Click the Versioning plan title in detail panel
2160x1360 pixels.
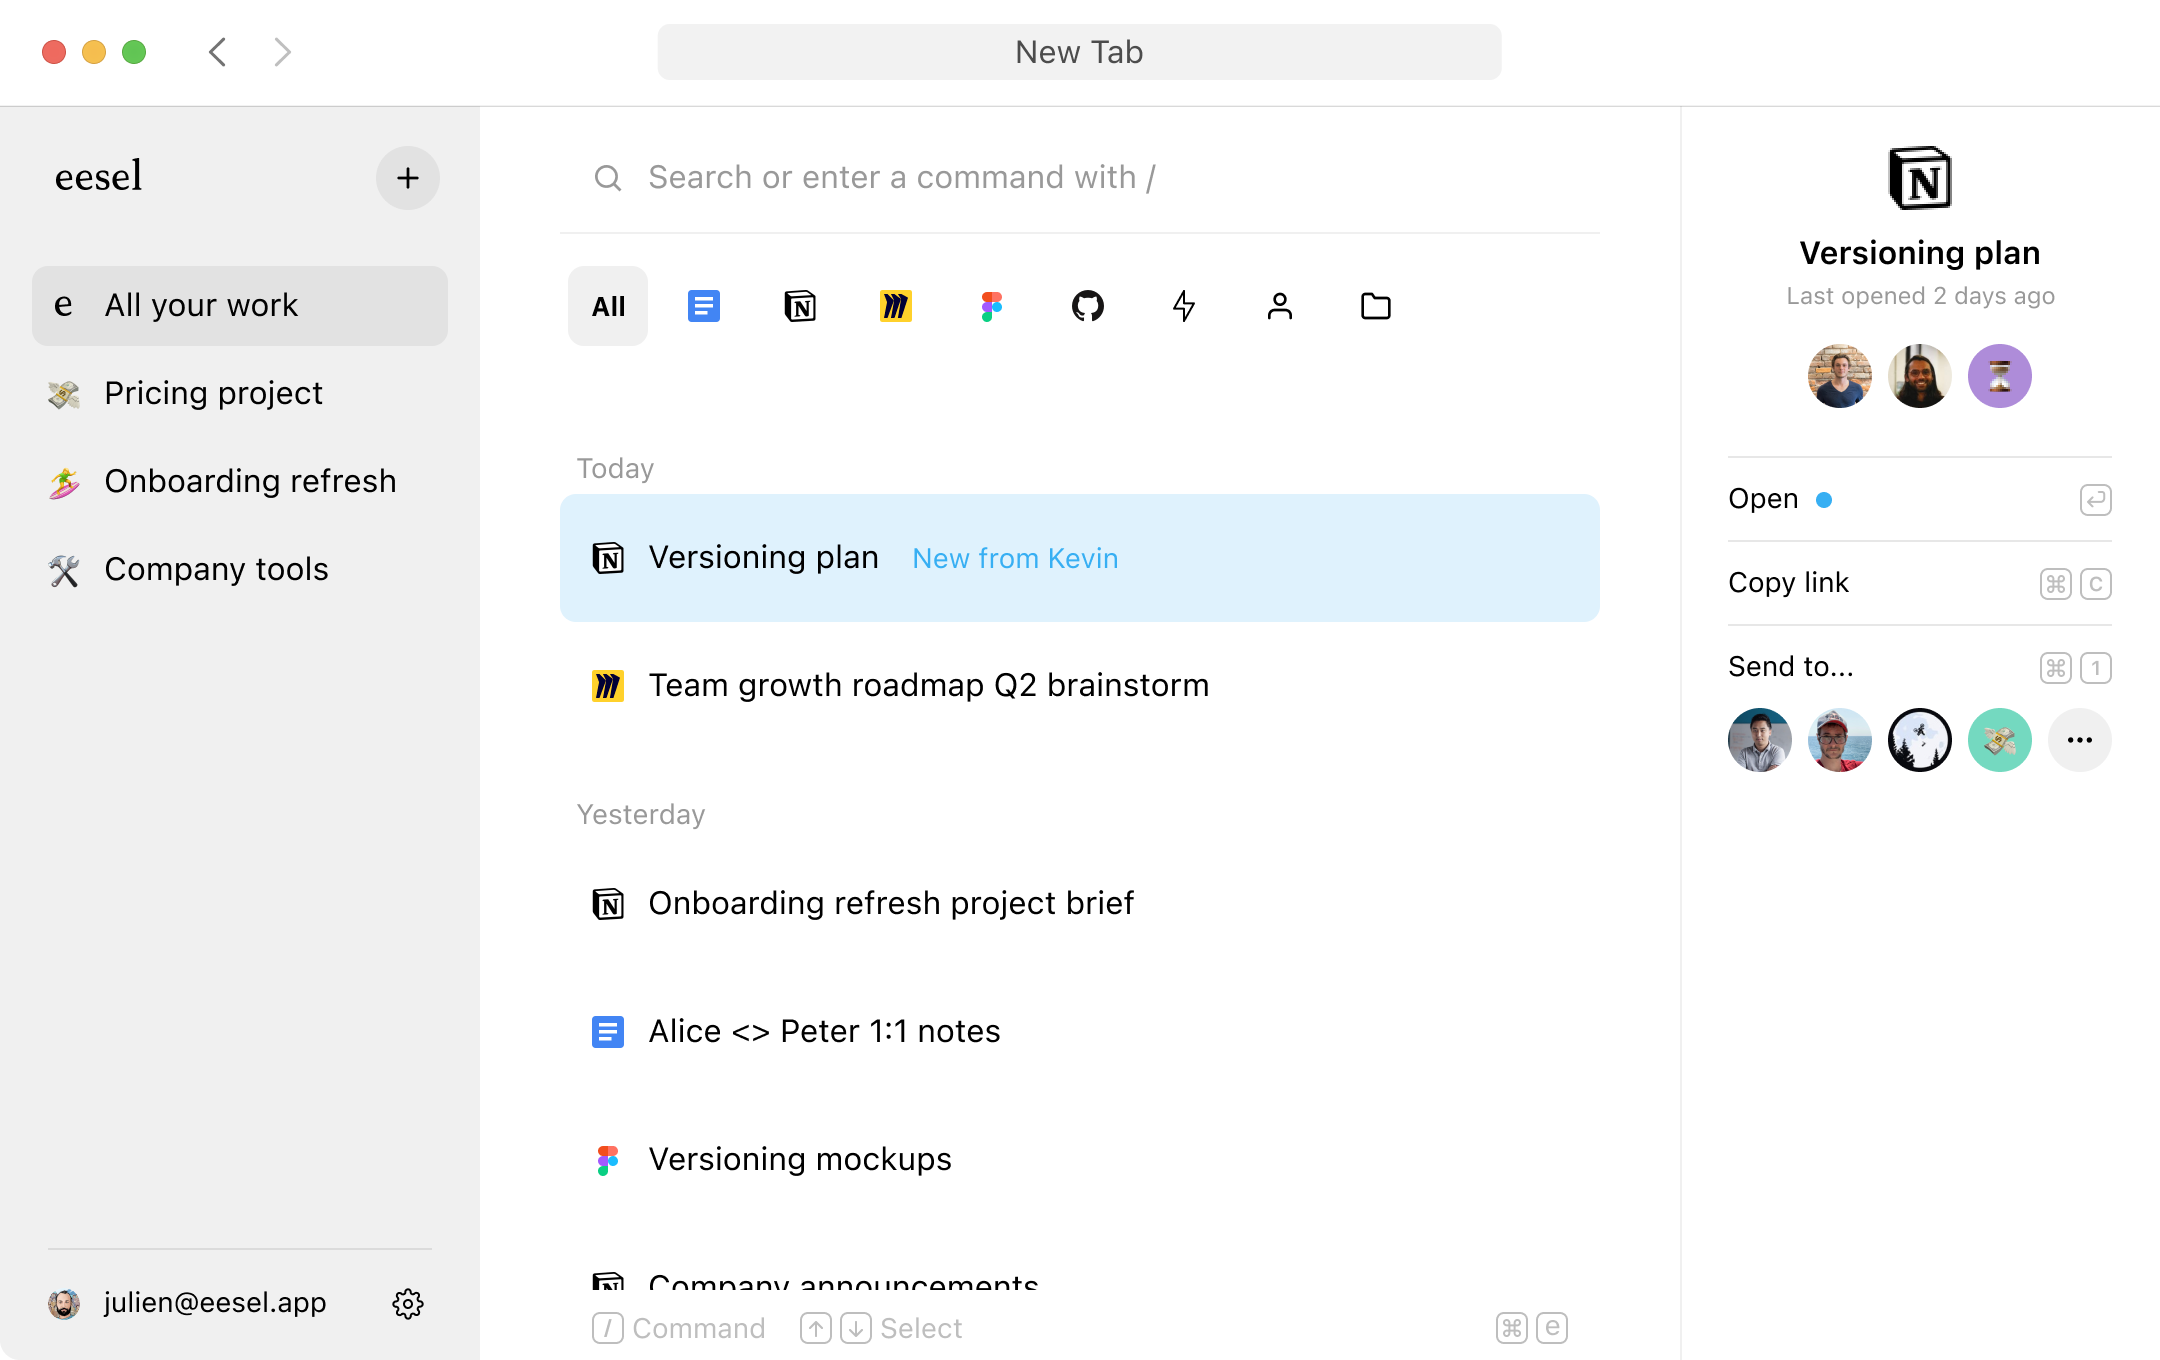click(x=1920, y=253)
